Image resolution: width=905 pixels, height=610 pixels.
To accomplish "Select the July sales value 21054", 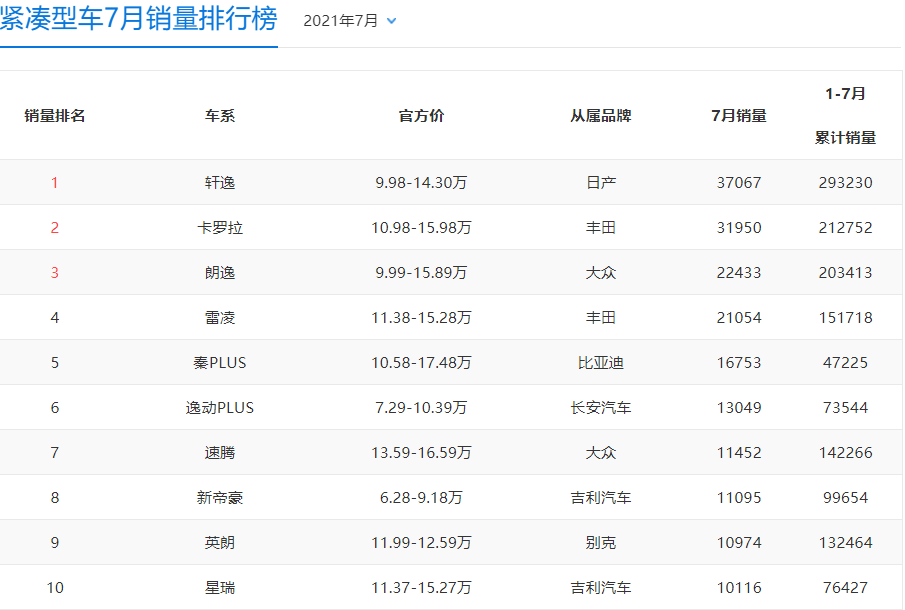I will click(x=739, y=317).
